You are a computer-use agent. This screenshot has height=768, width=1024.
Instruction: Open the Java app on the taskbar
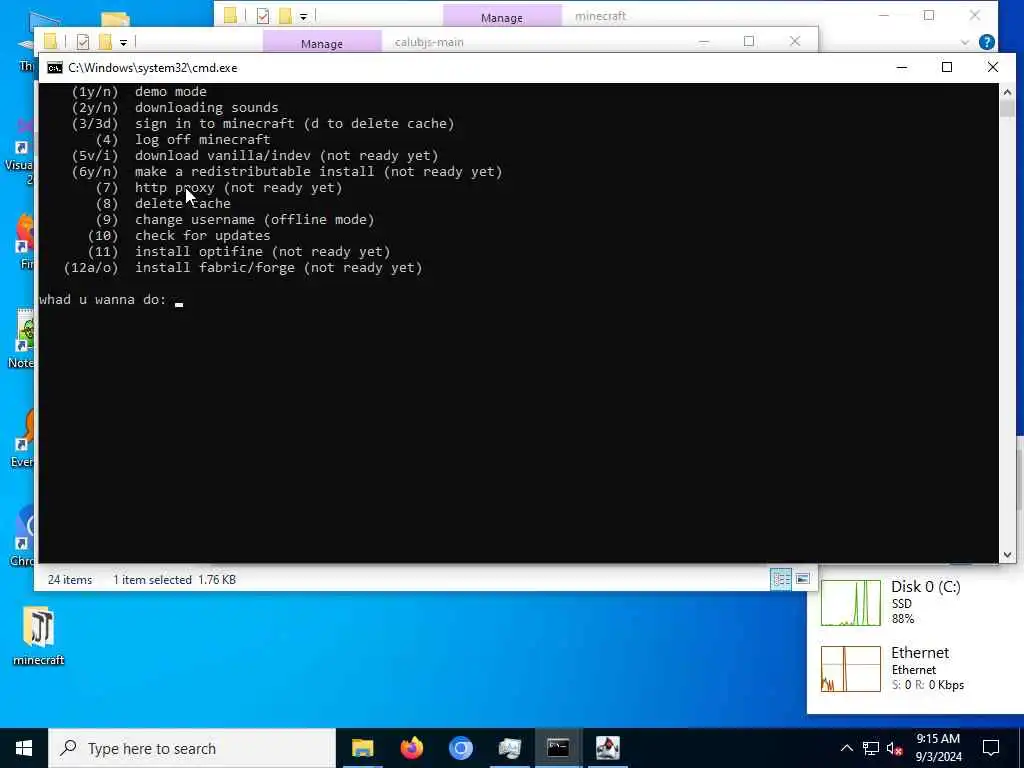[607, 748]
